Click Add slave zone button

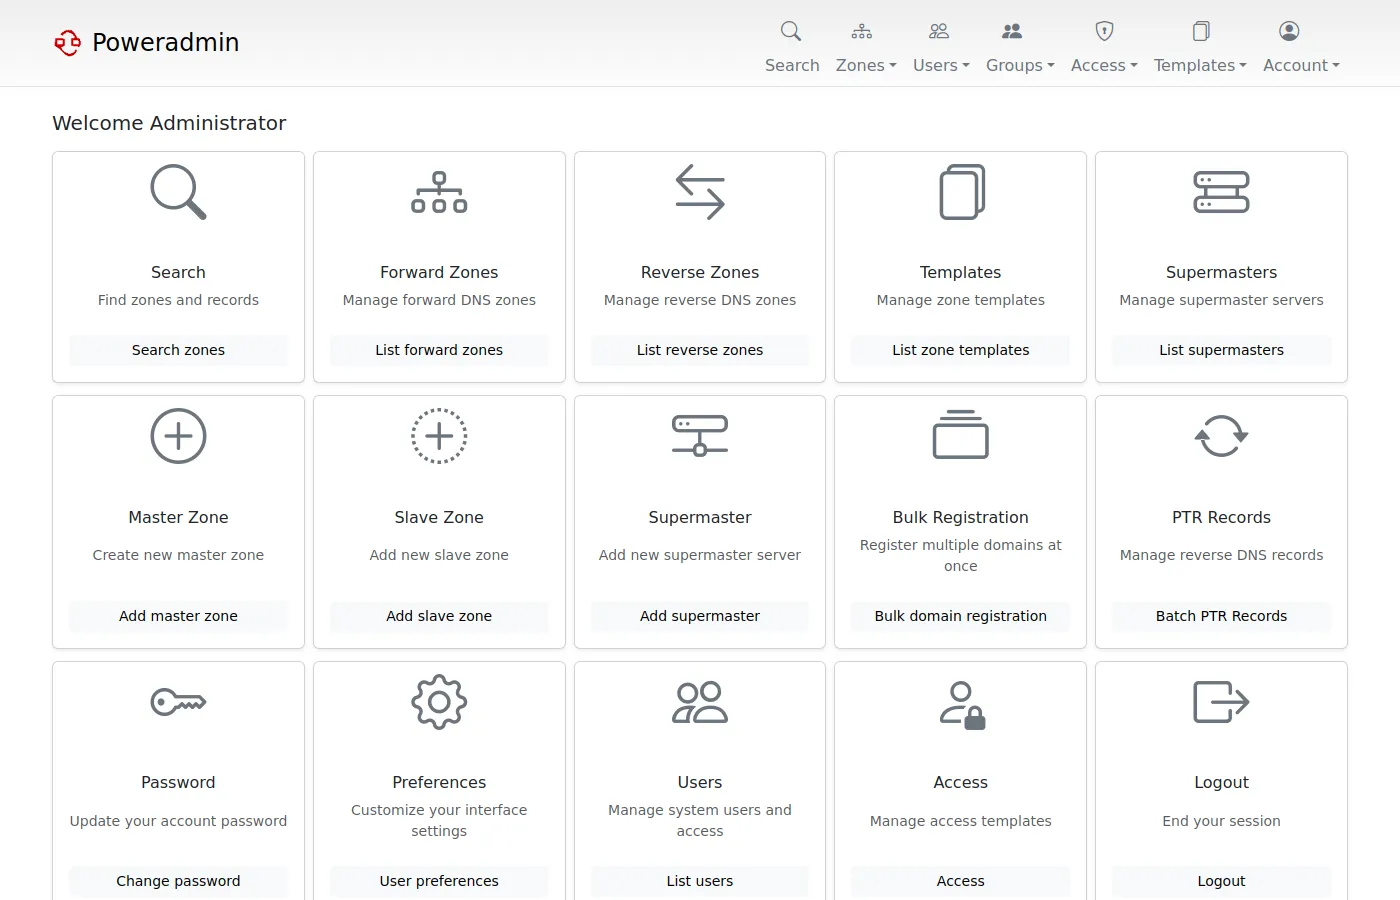tap(439, 616)
